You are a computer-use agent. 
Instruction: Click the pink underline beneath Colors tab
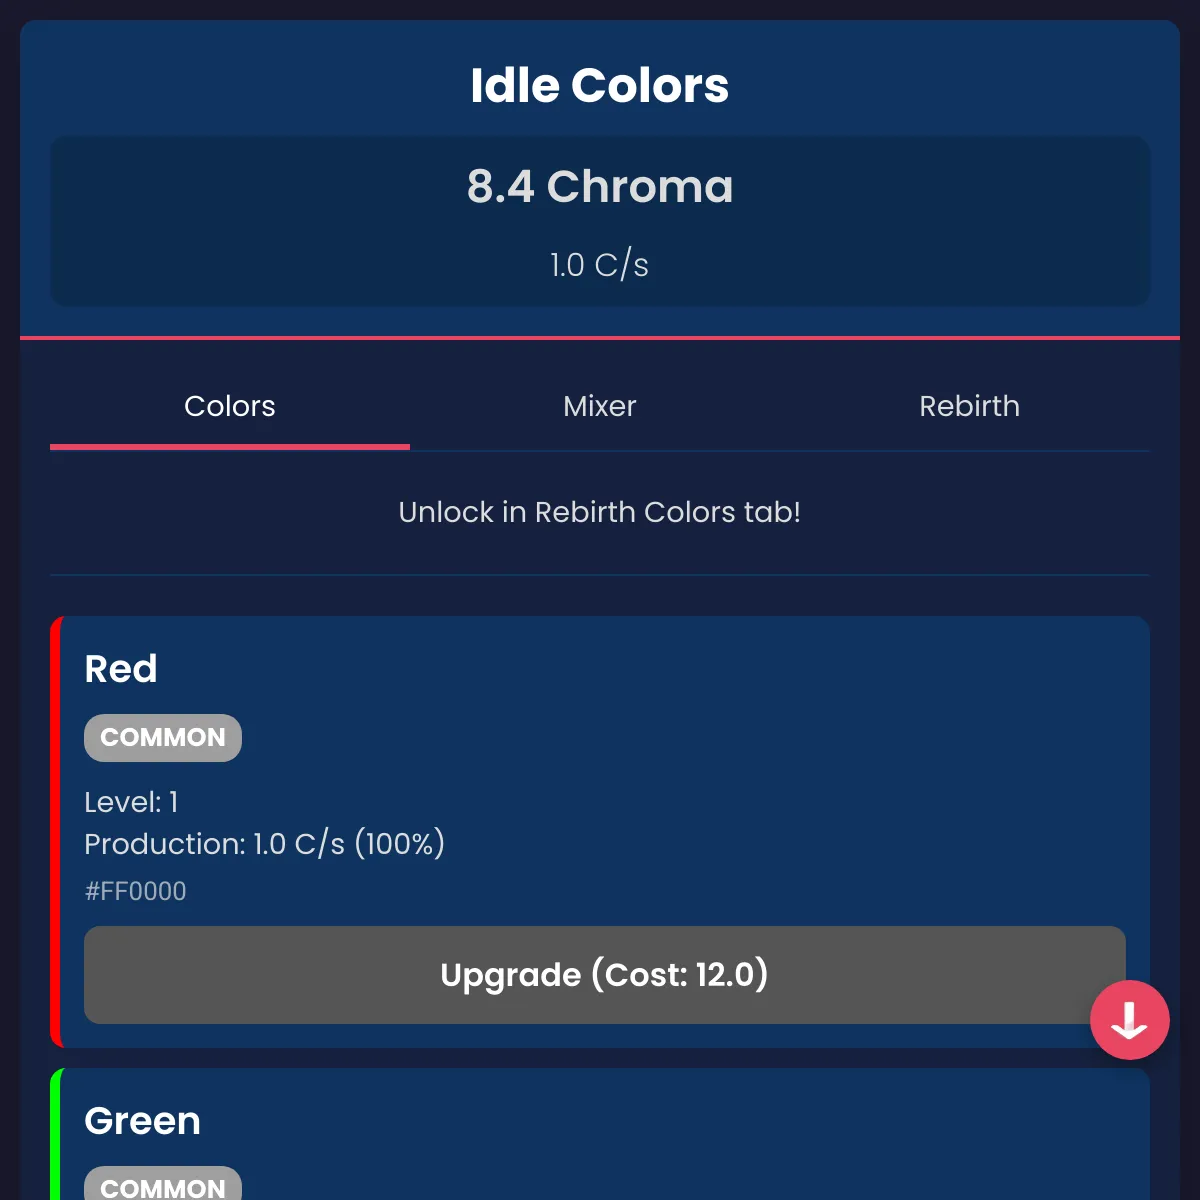pyautogui.click(x=230, y=447)
